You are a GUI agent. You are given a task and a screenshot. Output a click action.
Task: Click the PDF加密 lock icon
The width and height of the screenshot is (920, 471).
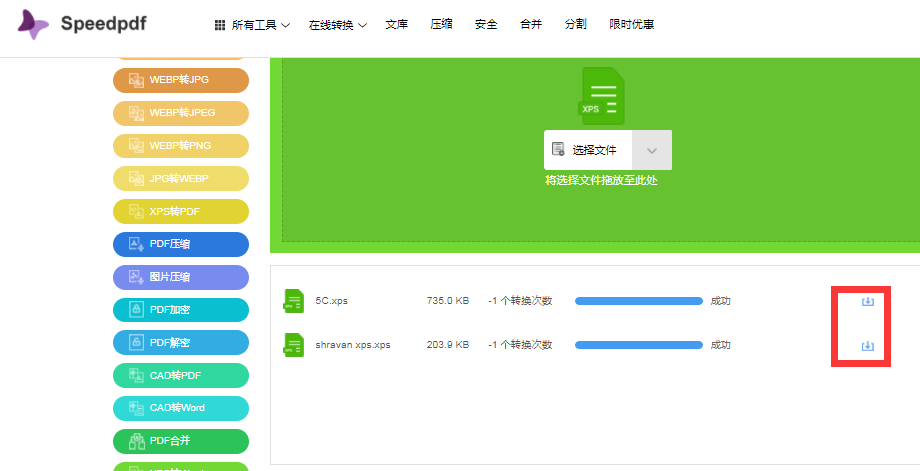click(x=136, y=310)
